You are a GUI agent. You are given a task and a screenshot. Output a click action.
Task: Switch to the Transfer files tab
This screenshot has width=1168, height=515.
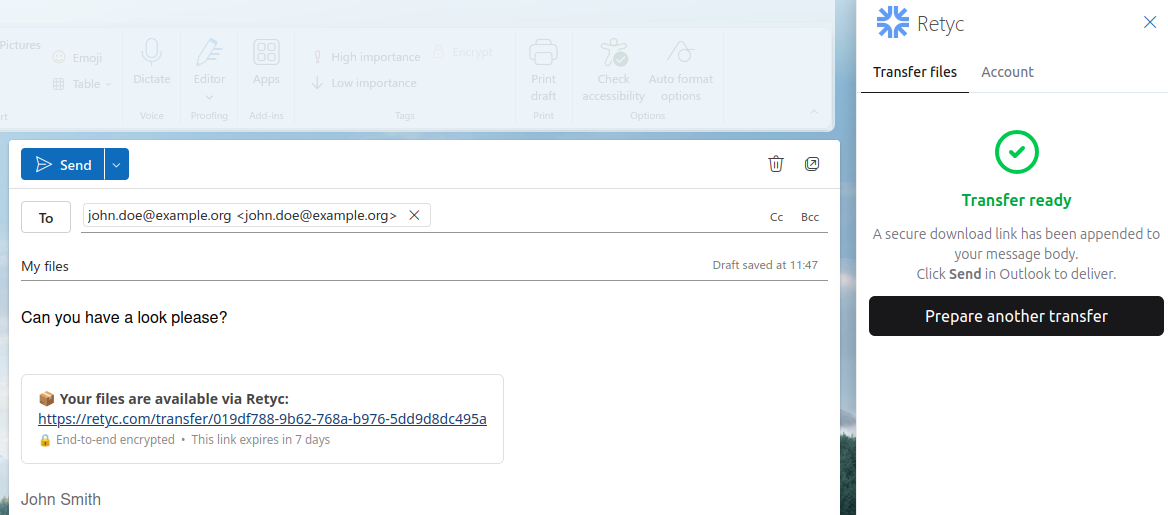pos(915,72)
